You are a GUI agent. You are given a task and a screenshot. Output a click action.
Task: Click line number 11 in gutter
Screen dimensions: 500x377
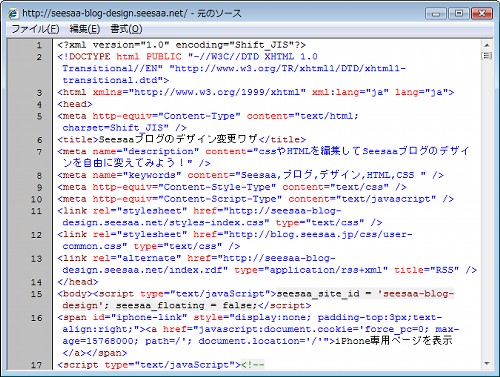point(36,211)
